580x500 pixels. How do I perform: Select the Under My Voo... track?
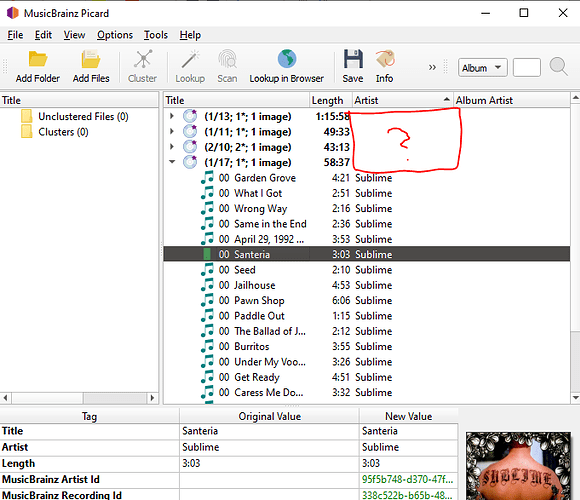(367, 362)
